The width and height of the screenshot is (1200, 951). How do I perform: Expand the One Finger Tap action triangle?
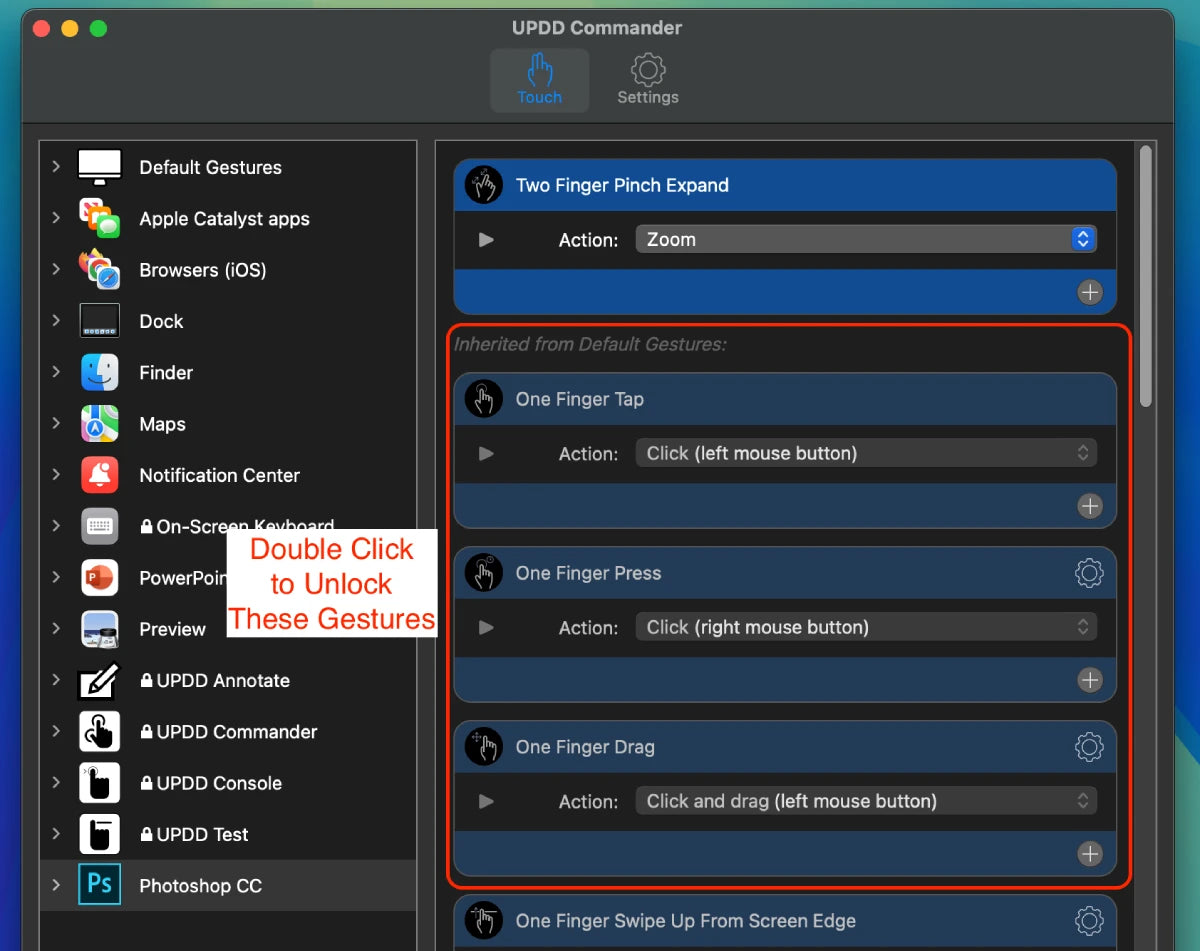pos(486,454)
